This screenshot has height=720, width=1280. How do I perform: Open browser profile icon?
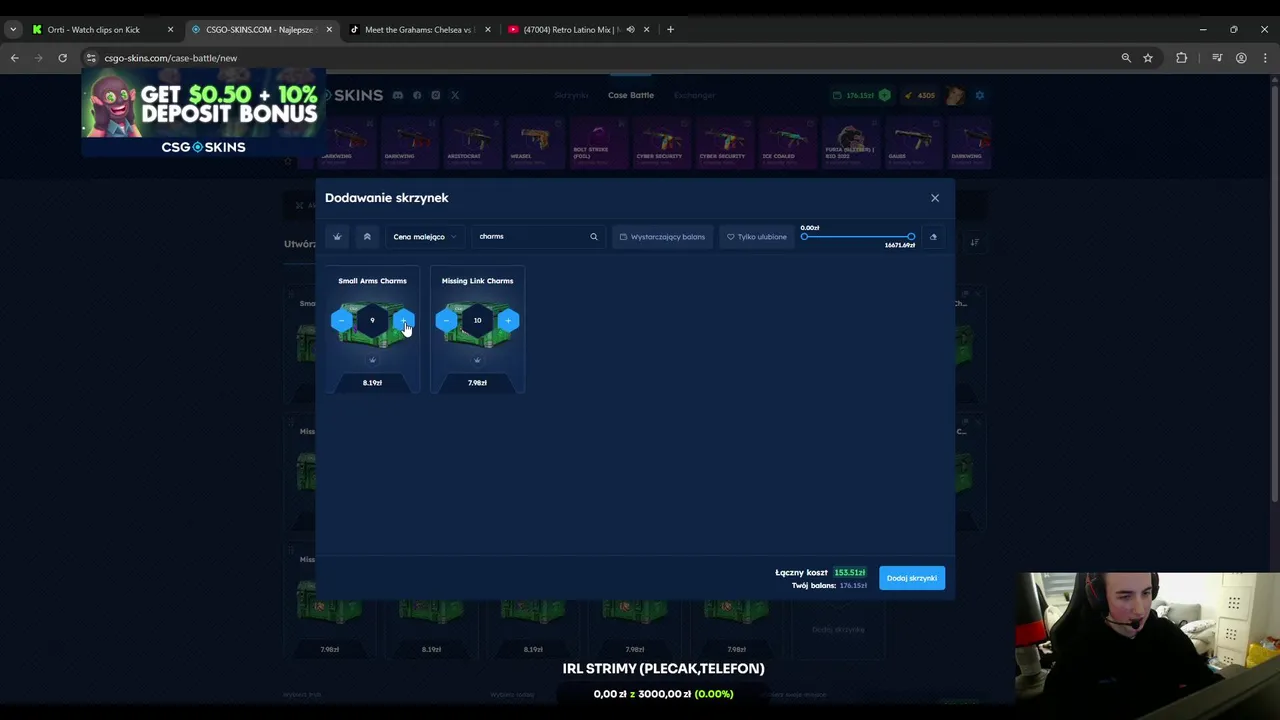pyautogui.click(x=1241, y=58)
